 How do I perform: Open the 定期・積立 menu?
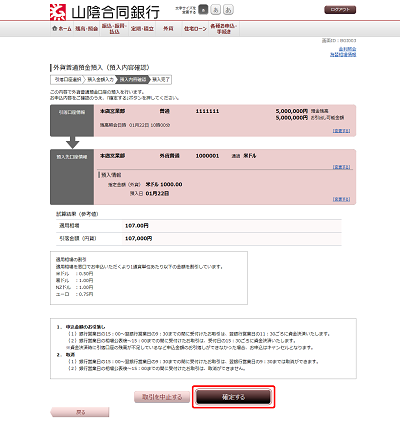[142, 29]
